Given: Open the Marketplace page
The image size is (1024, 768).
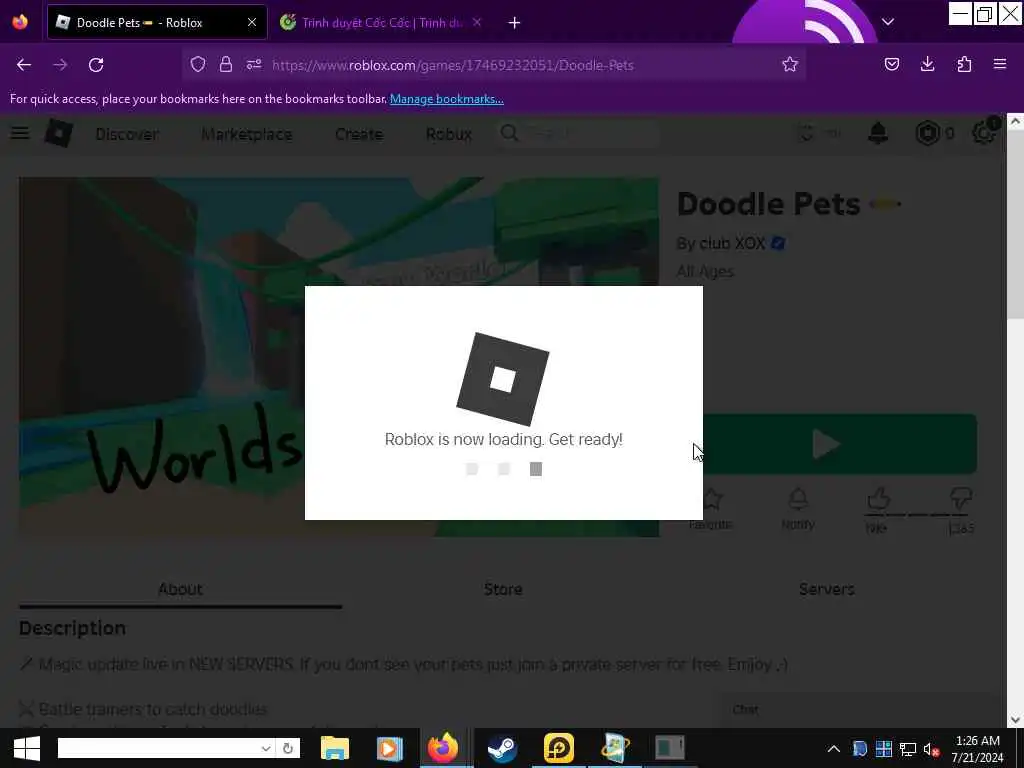Looking at the screenshot, I should (x=247, y=134).
